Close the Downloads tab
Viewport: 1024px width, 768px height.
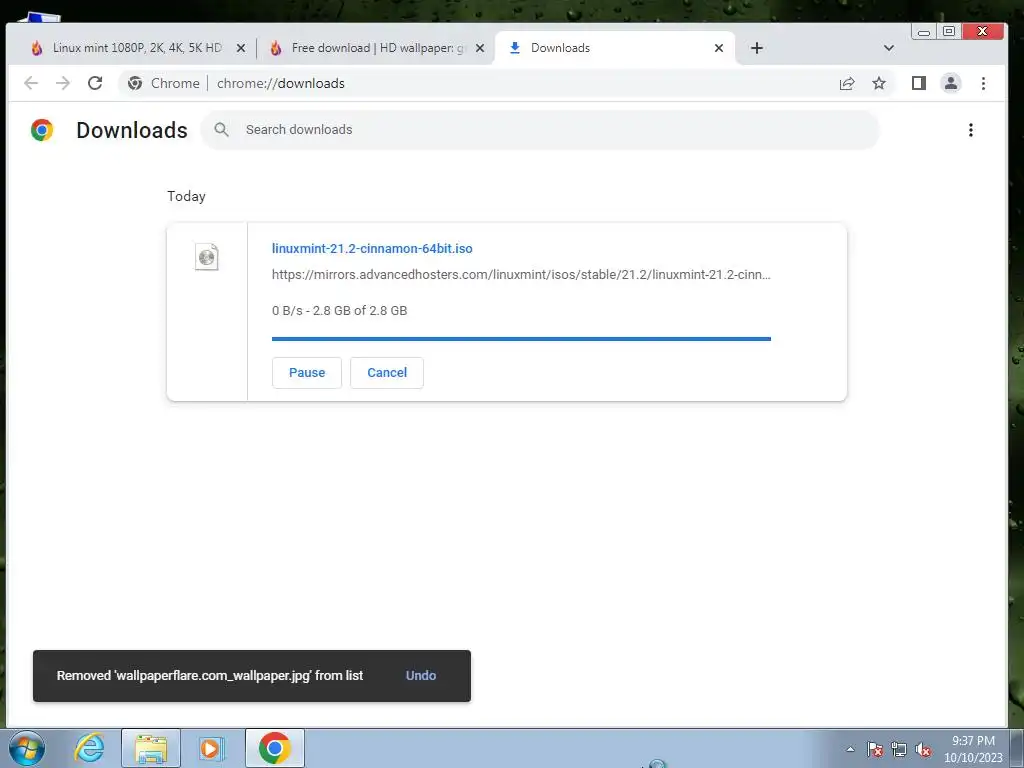pos(719,48)
